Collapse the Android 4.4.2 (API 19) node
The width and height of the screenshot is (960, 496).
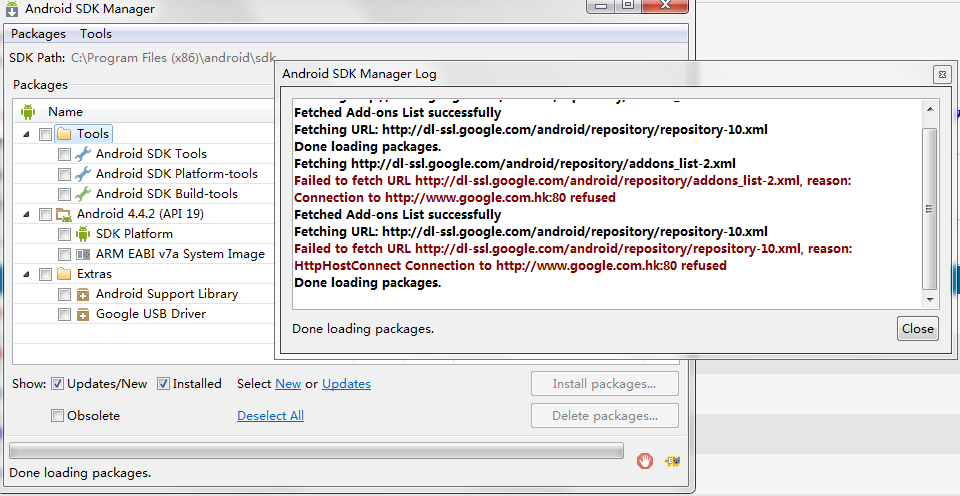pos(26,214)
